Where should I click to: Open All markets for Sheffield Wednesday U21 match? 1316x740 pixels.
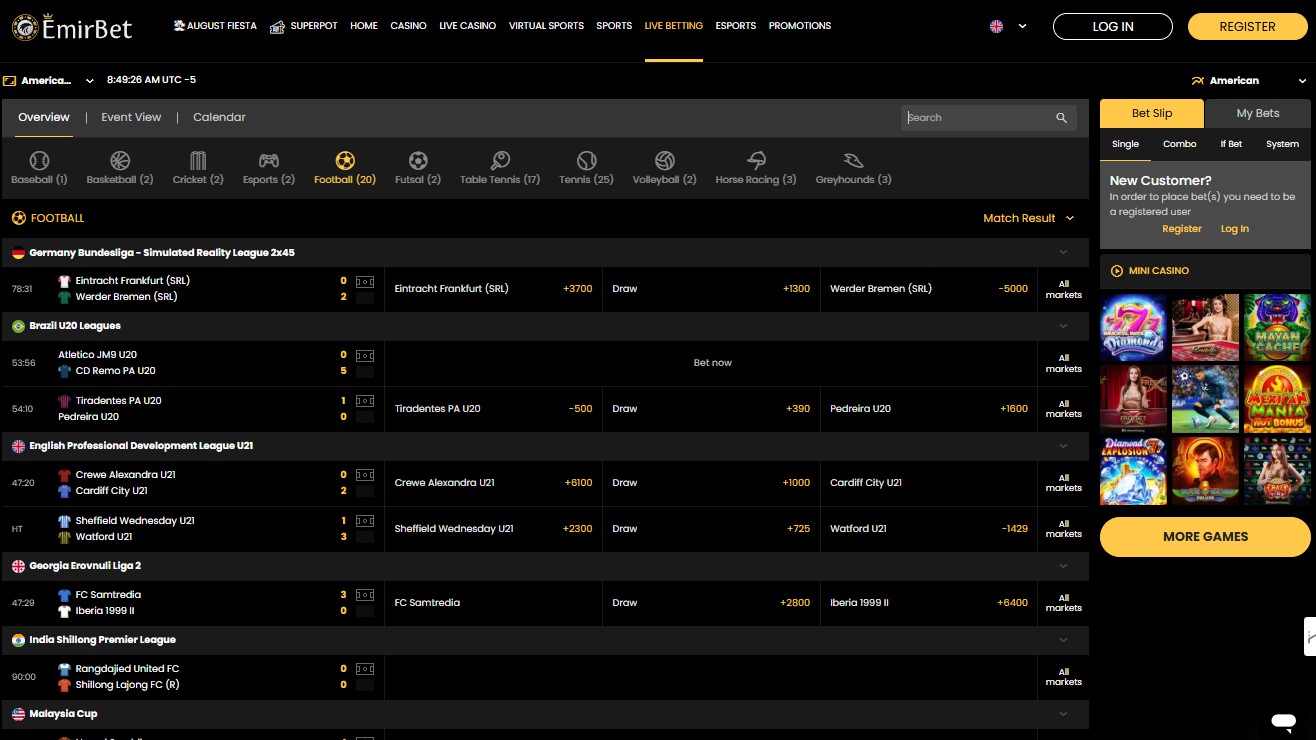(1063, 529)
